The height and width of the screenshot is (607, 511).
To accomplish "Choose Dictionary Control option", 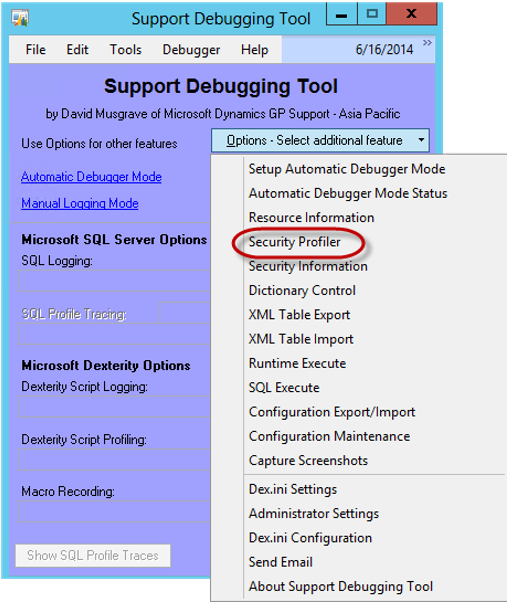I will tap(302, 290).
